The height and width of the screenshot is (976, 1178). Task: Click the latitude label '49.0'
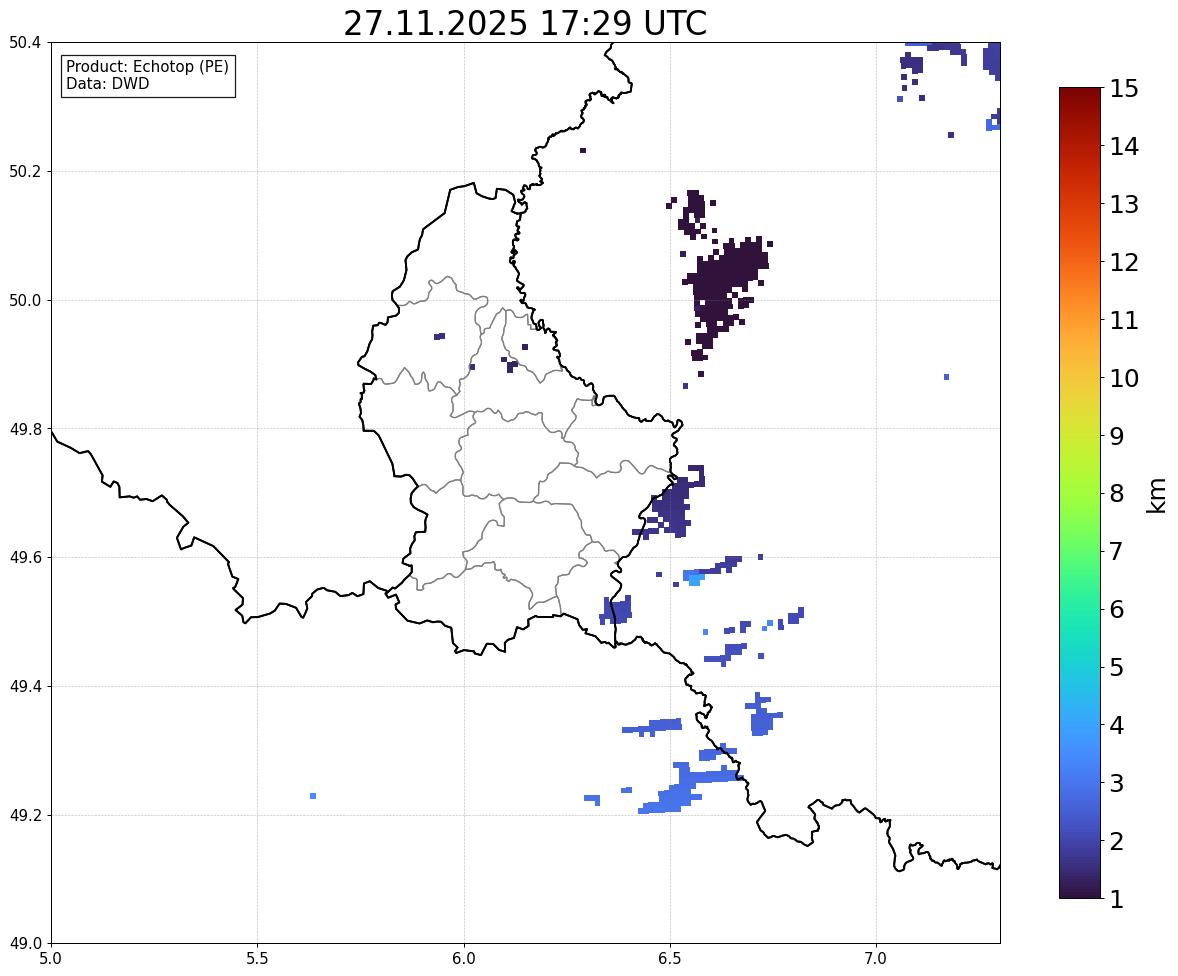[x=25, y=944]
